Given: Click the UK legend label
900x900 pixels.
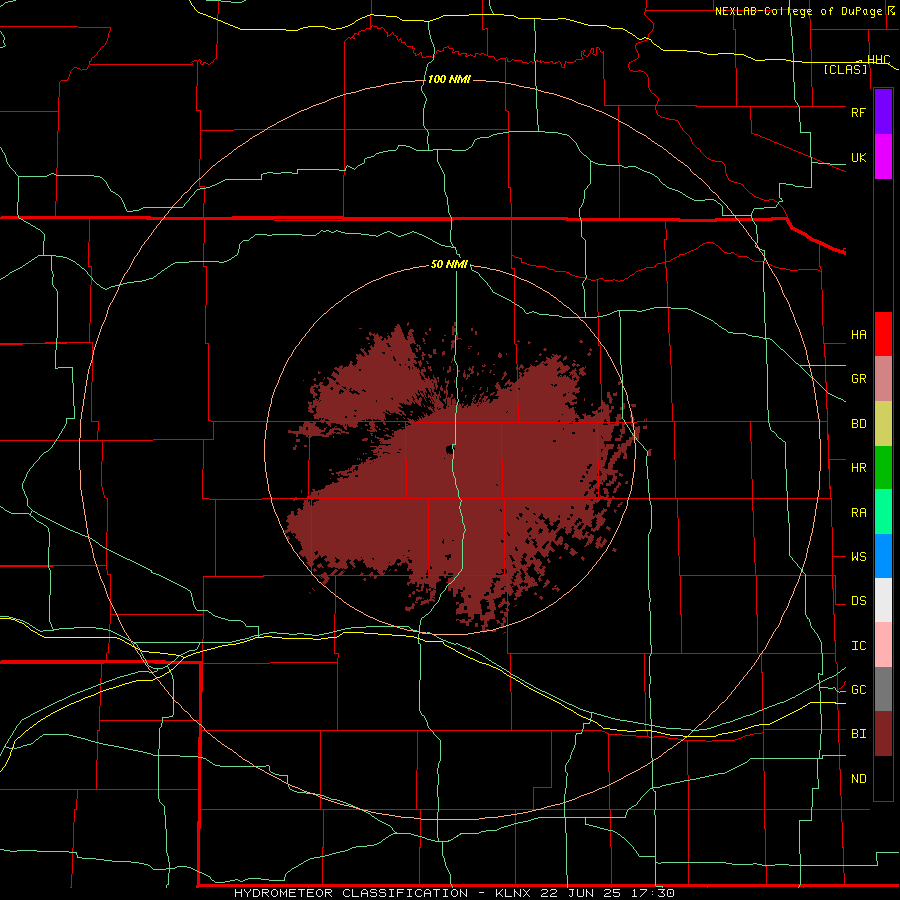Looking at the screenshot, I should 858,157.
